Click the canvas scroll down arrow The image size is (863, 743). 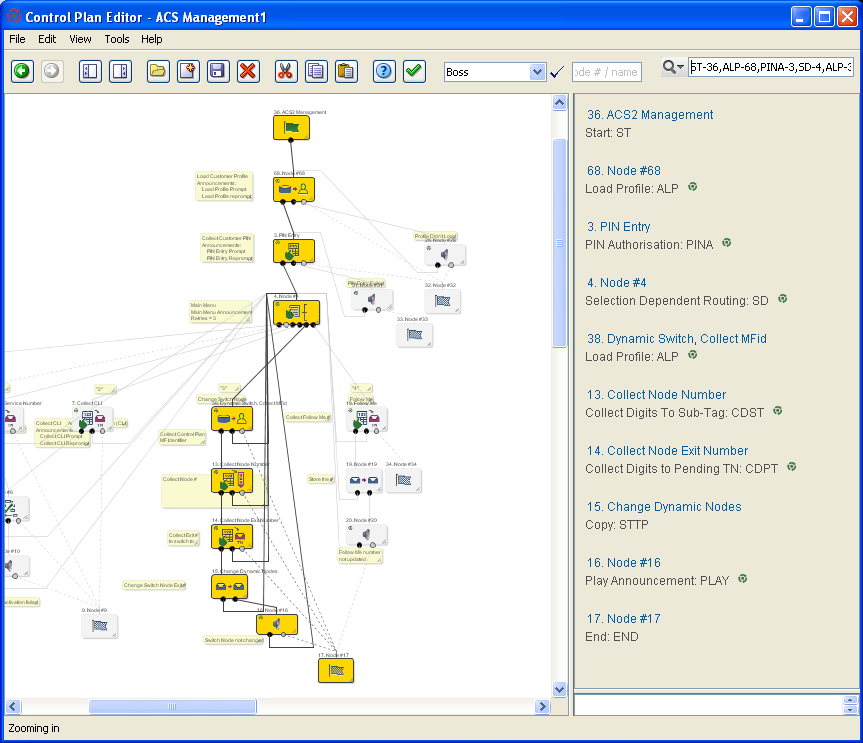point(559,689)
